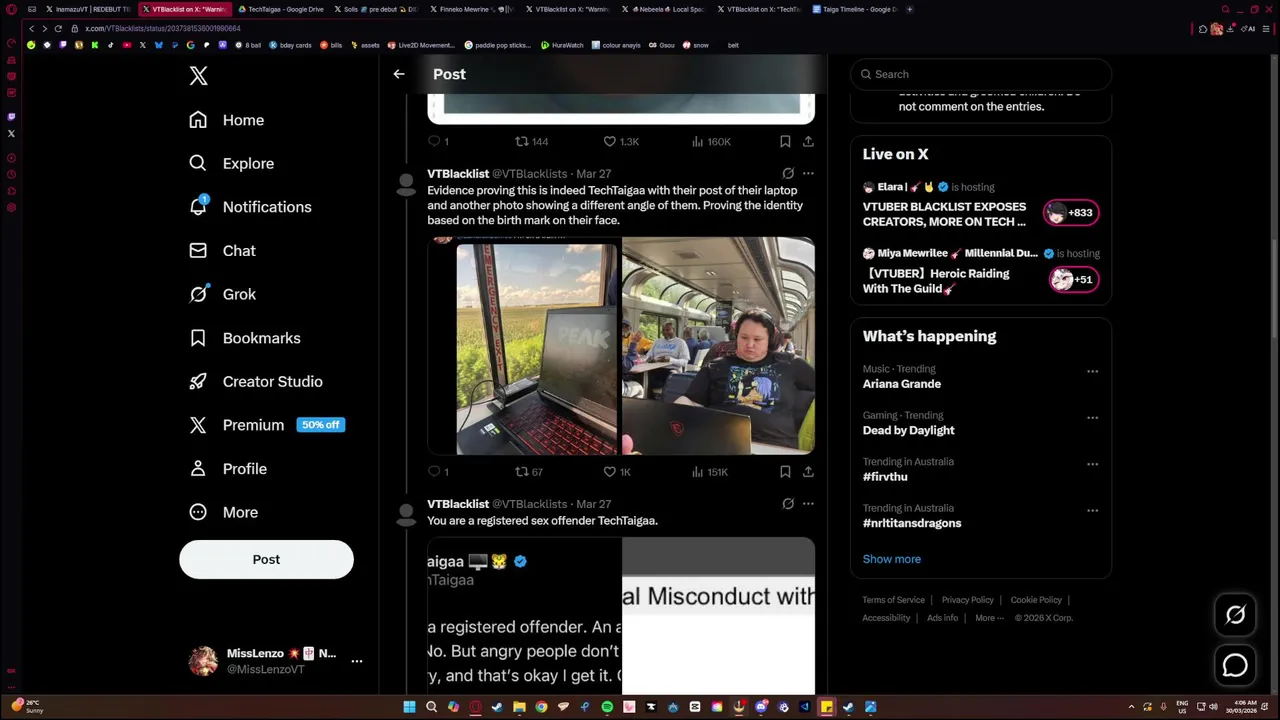The image size is (1280, 720).
Task: Share the tweet with 160K views
Action: (x=808, y=142)
